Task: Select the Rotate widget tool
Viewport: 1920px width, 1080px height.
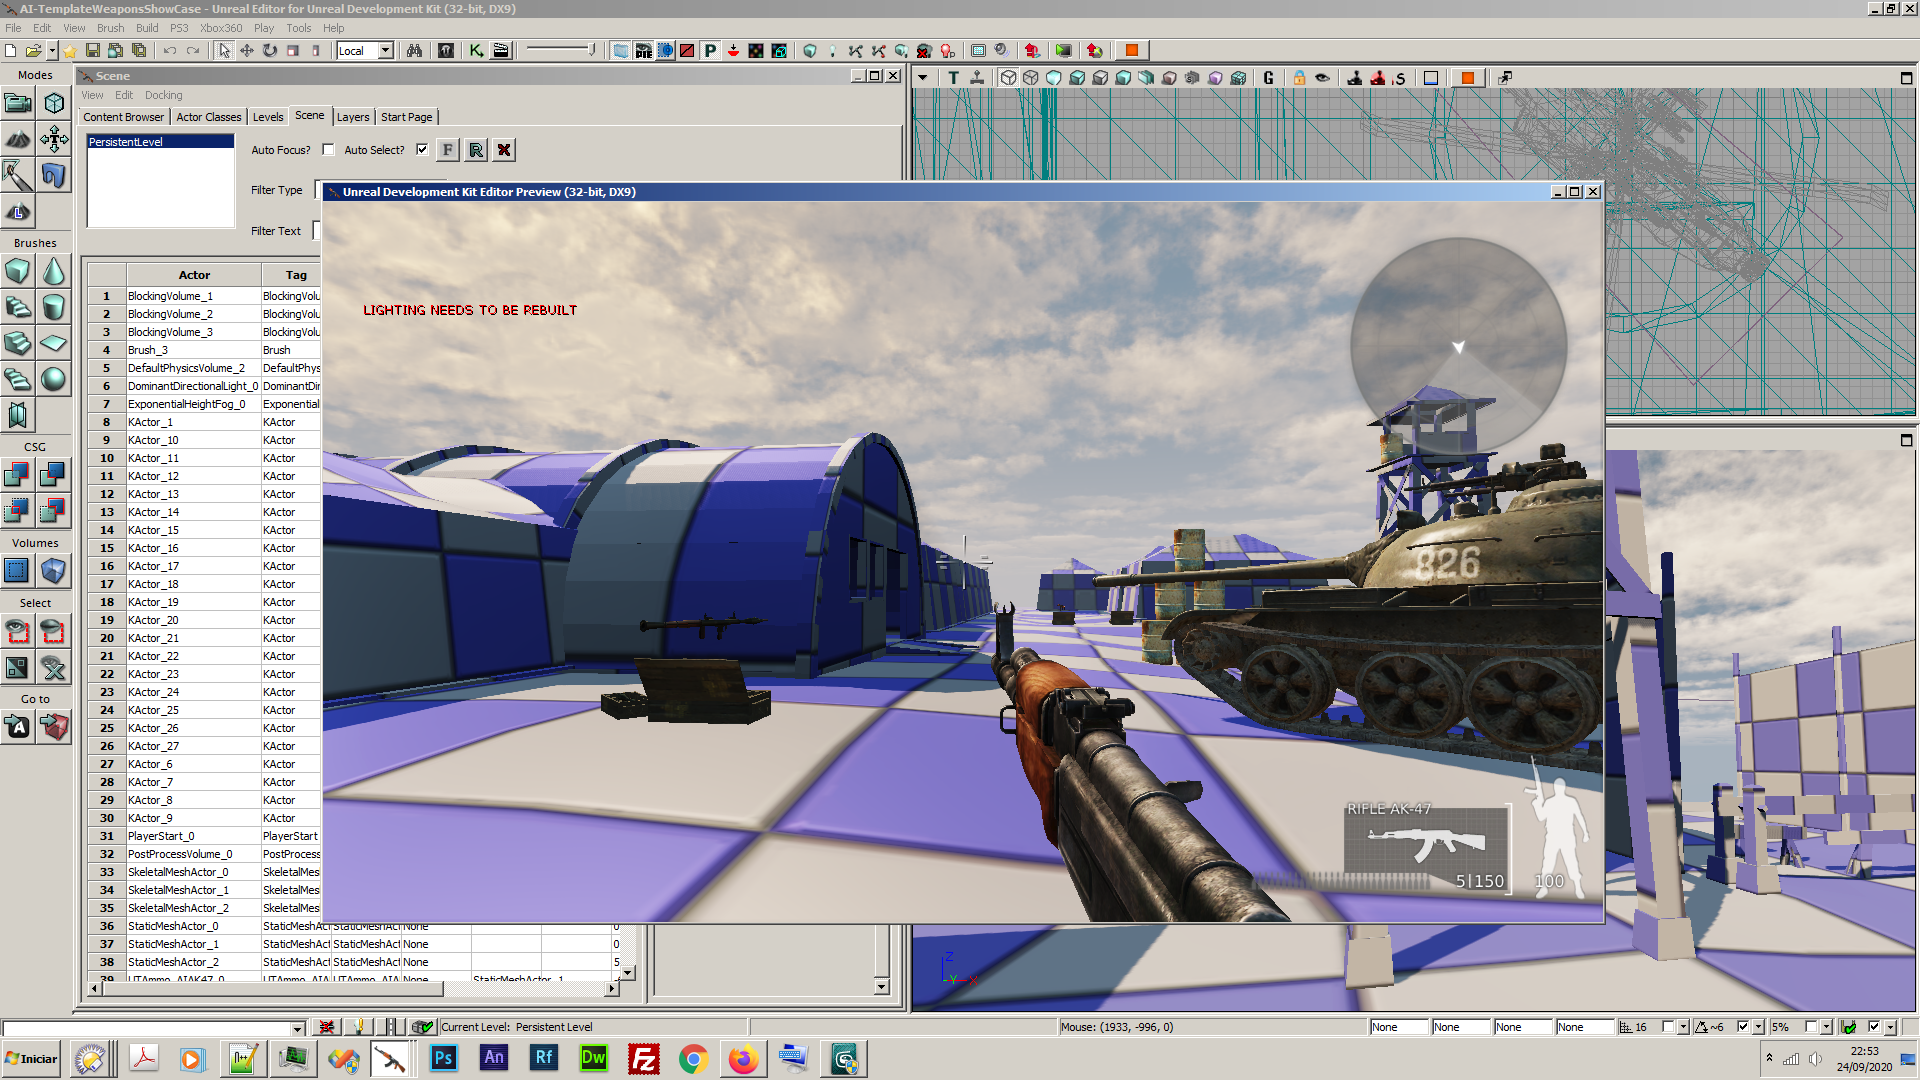Action: click(270, 50)
